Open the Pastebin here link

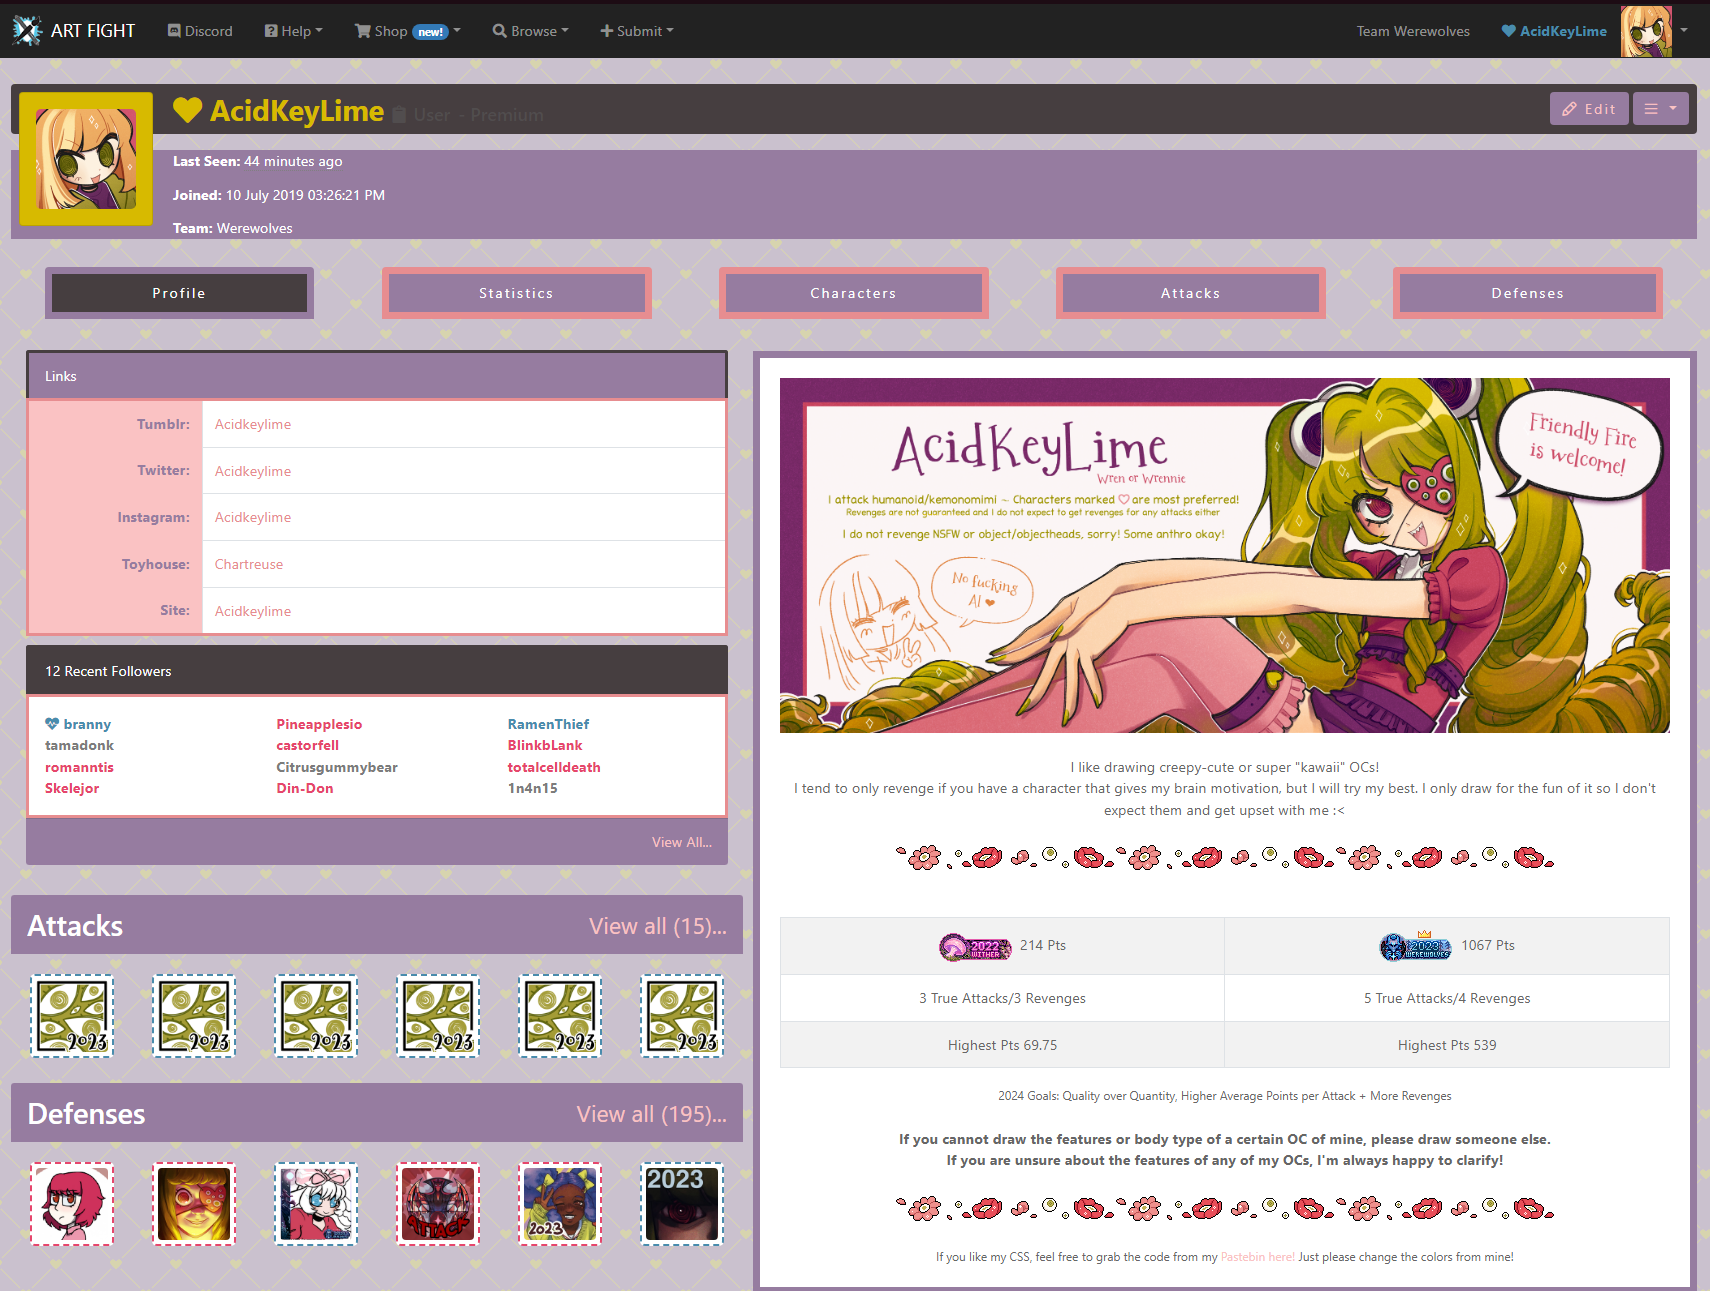click(x=1257, y=1256)
